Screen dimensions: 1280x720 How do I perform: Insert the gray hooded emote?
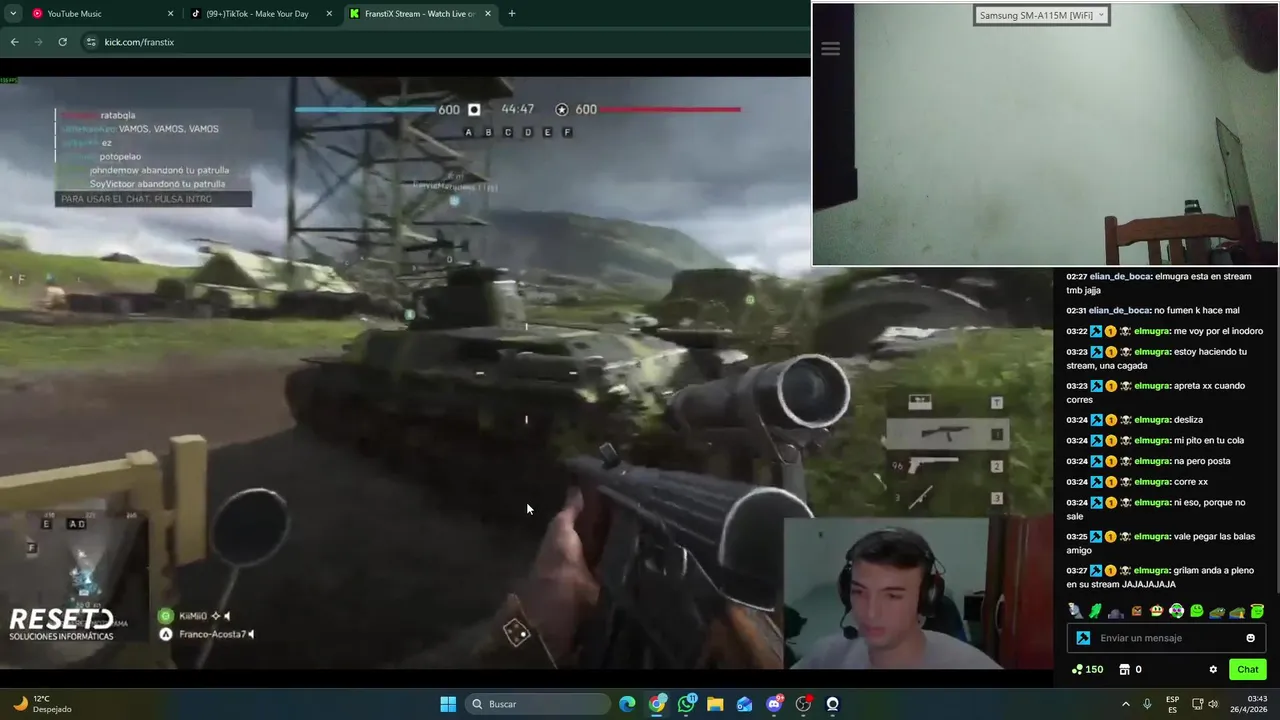[1116, 613]
